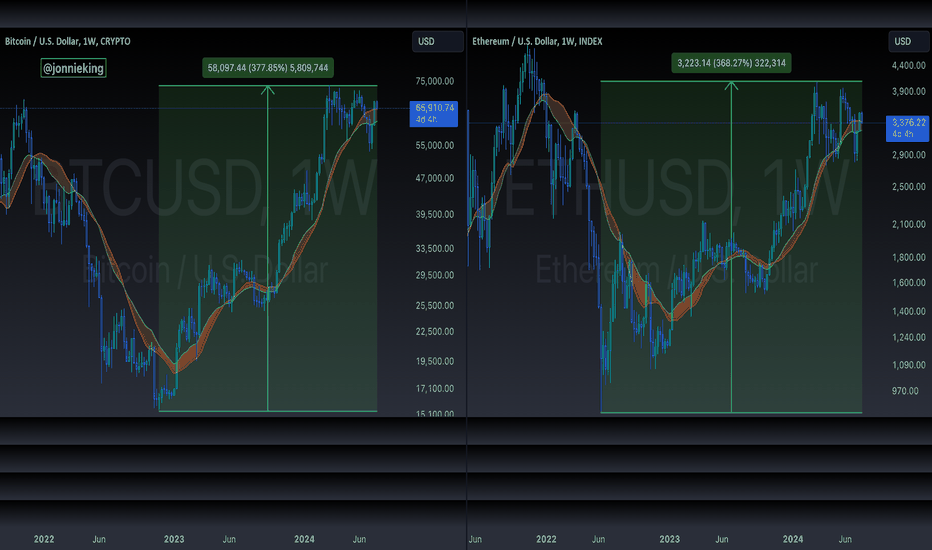The width and height of the screenshot is (932, 550).
Task: Click the 1,090.00 Ethereum axis label
Action: [909, 365]
